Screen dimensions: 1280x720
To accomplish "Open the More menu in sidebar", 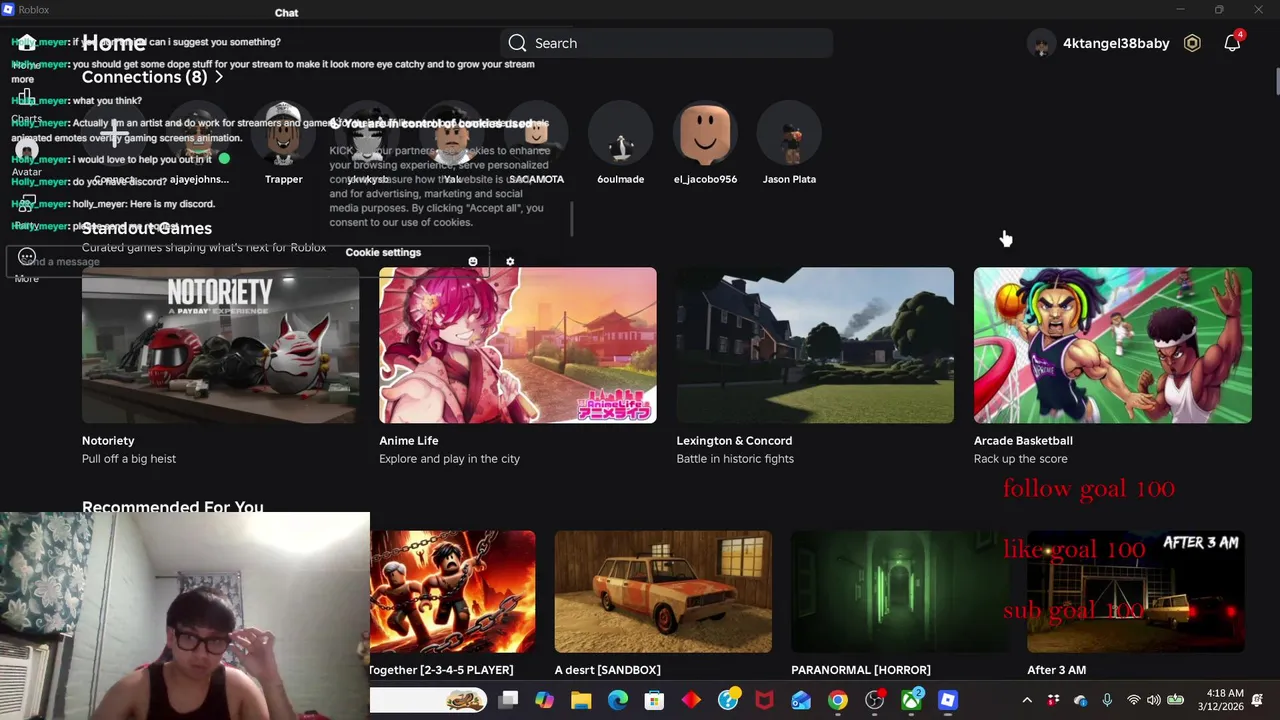I will pos(27,257).
